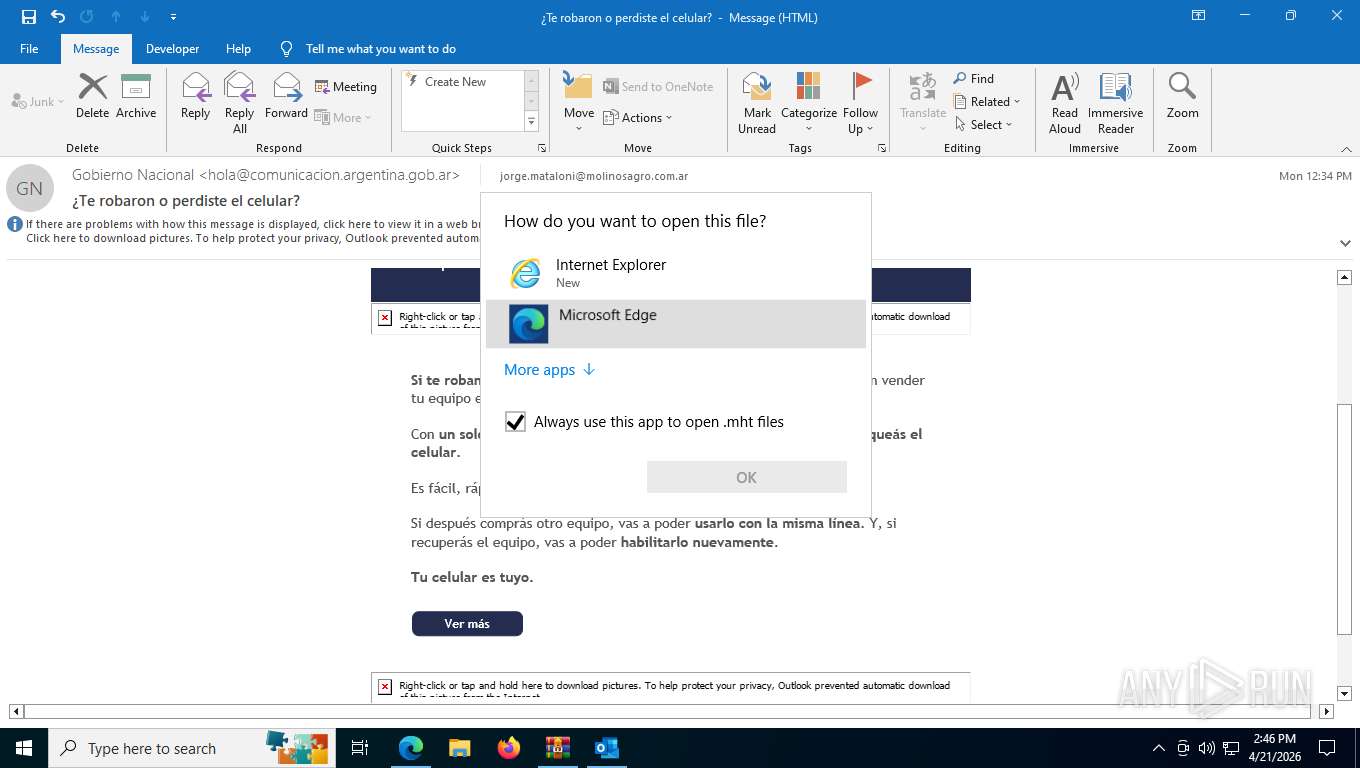The height and width of the screenshot is (768, 1360).
Task: Mark the message Unread
Action: [757, 103]
